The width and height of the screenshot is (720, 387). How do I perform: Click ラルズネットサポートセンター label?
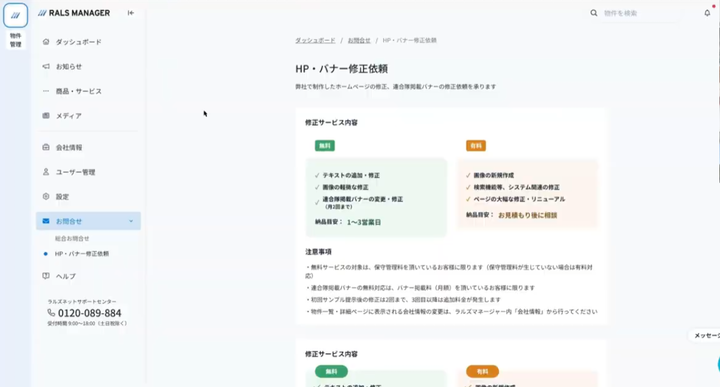point(82,302)
